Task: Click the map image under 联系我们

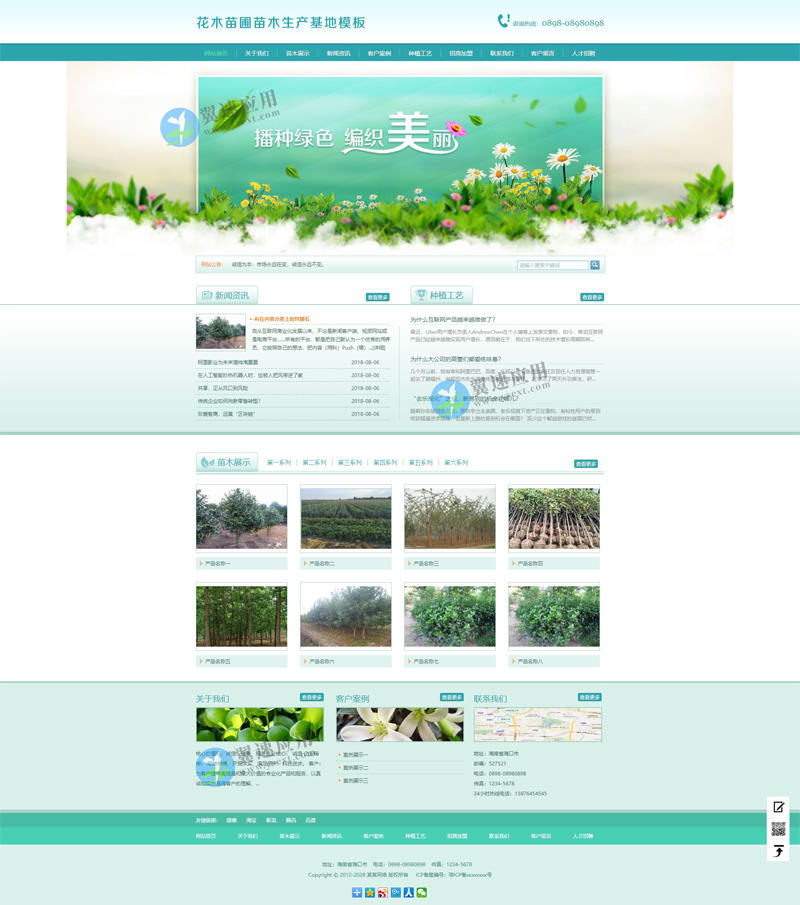Action: [537, 724]
